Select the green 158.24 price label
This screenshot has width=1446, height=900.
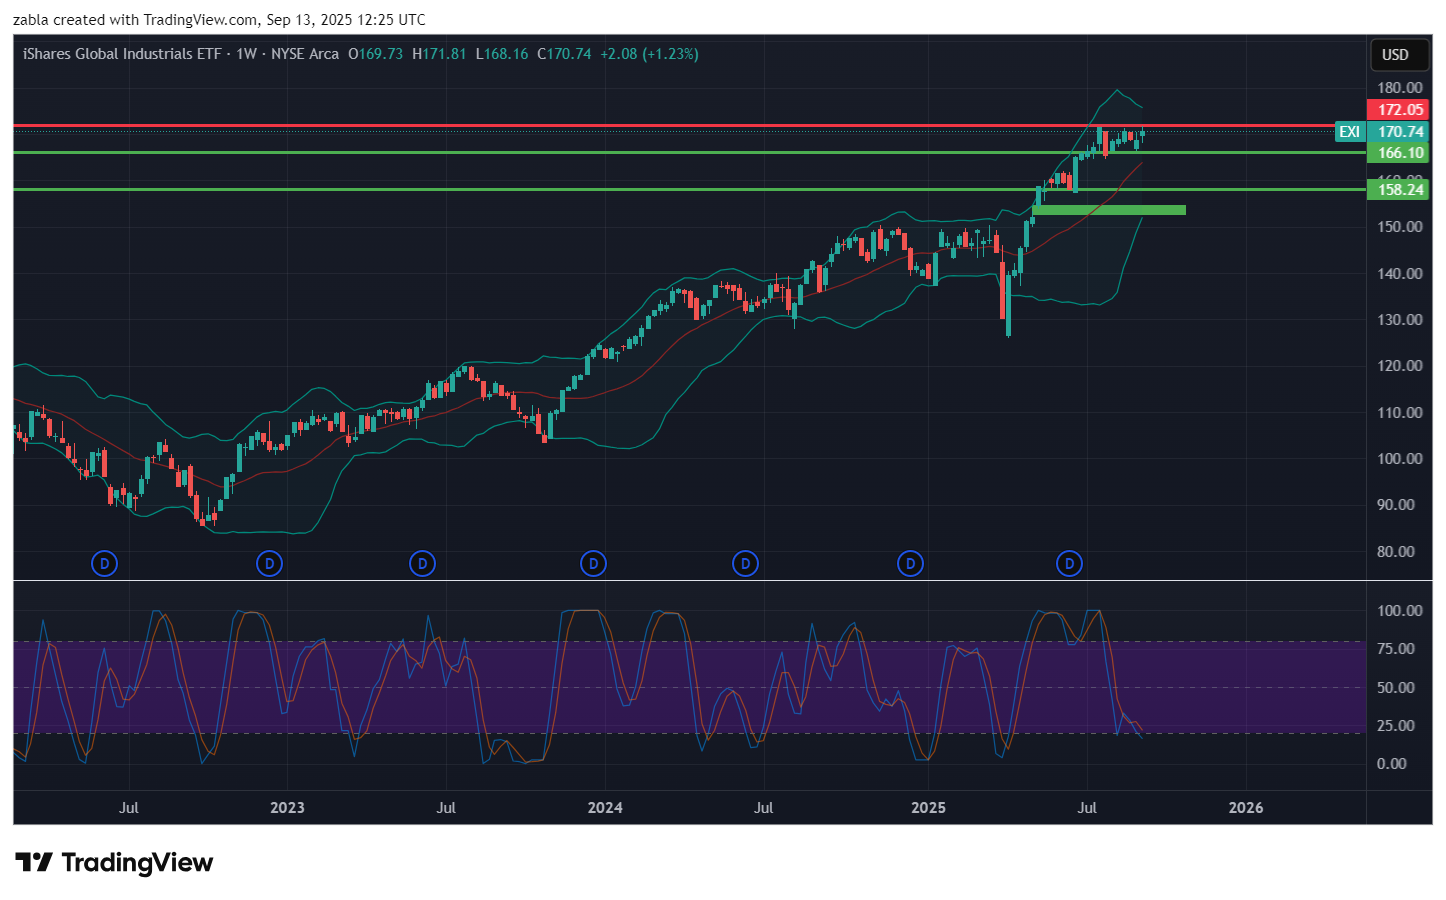pyautogui.click(x=1398, y=189)
